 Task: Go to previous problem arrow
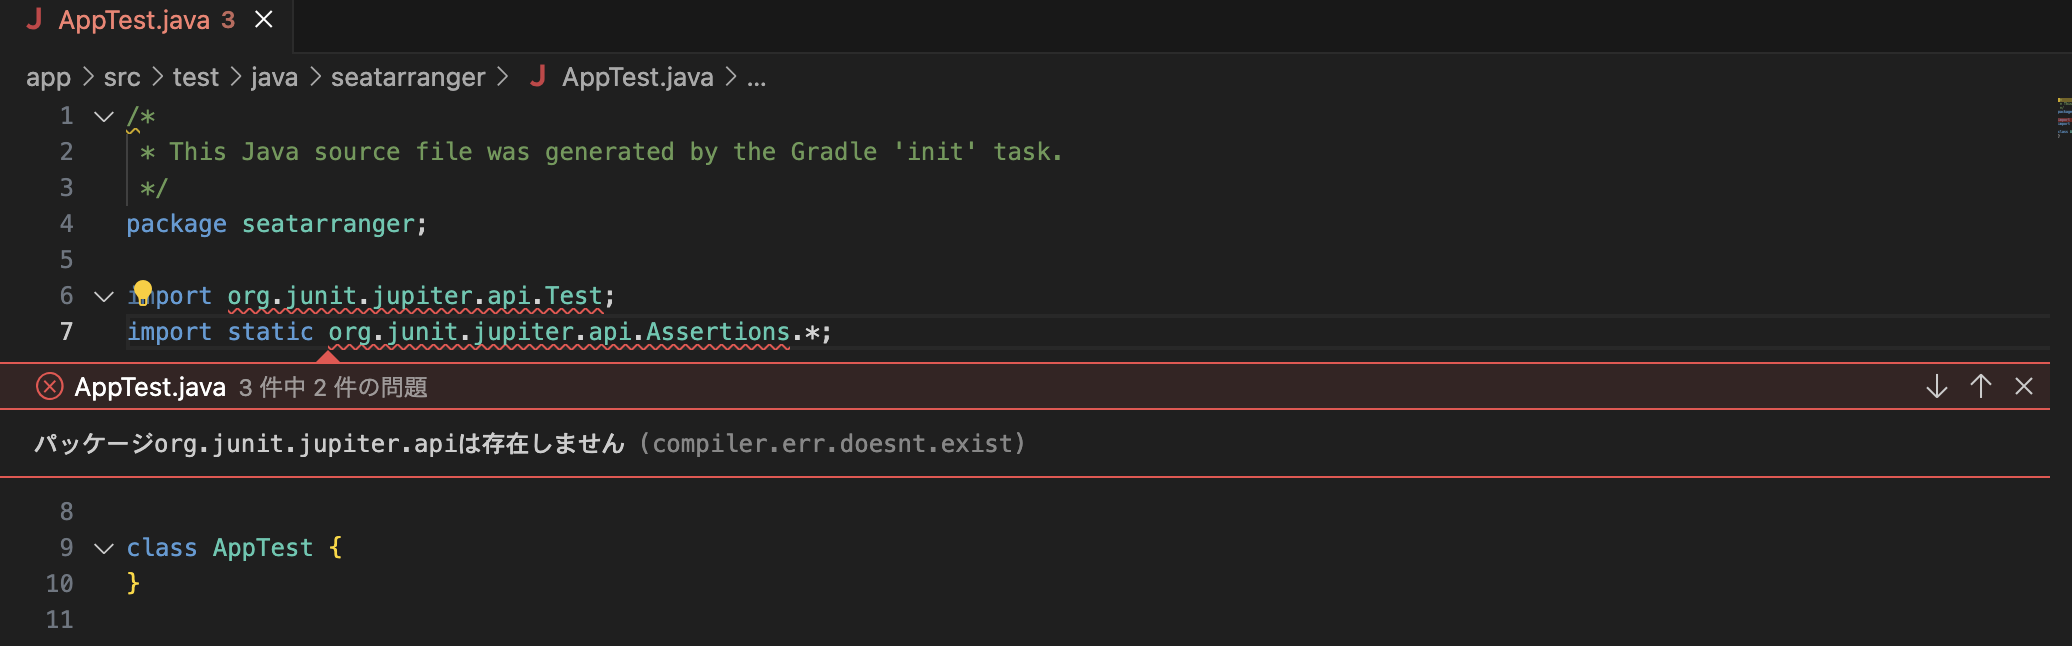1980,387
